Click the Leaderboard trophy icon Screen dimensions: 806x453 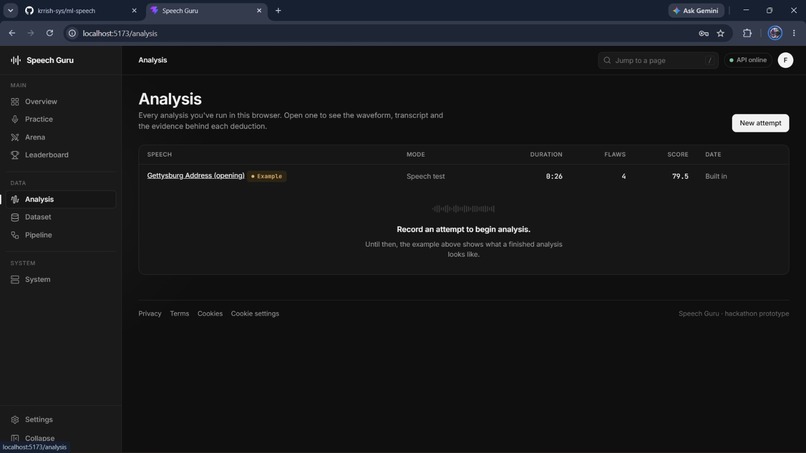[15, 155]
